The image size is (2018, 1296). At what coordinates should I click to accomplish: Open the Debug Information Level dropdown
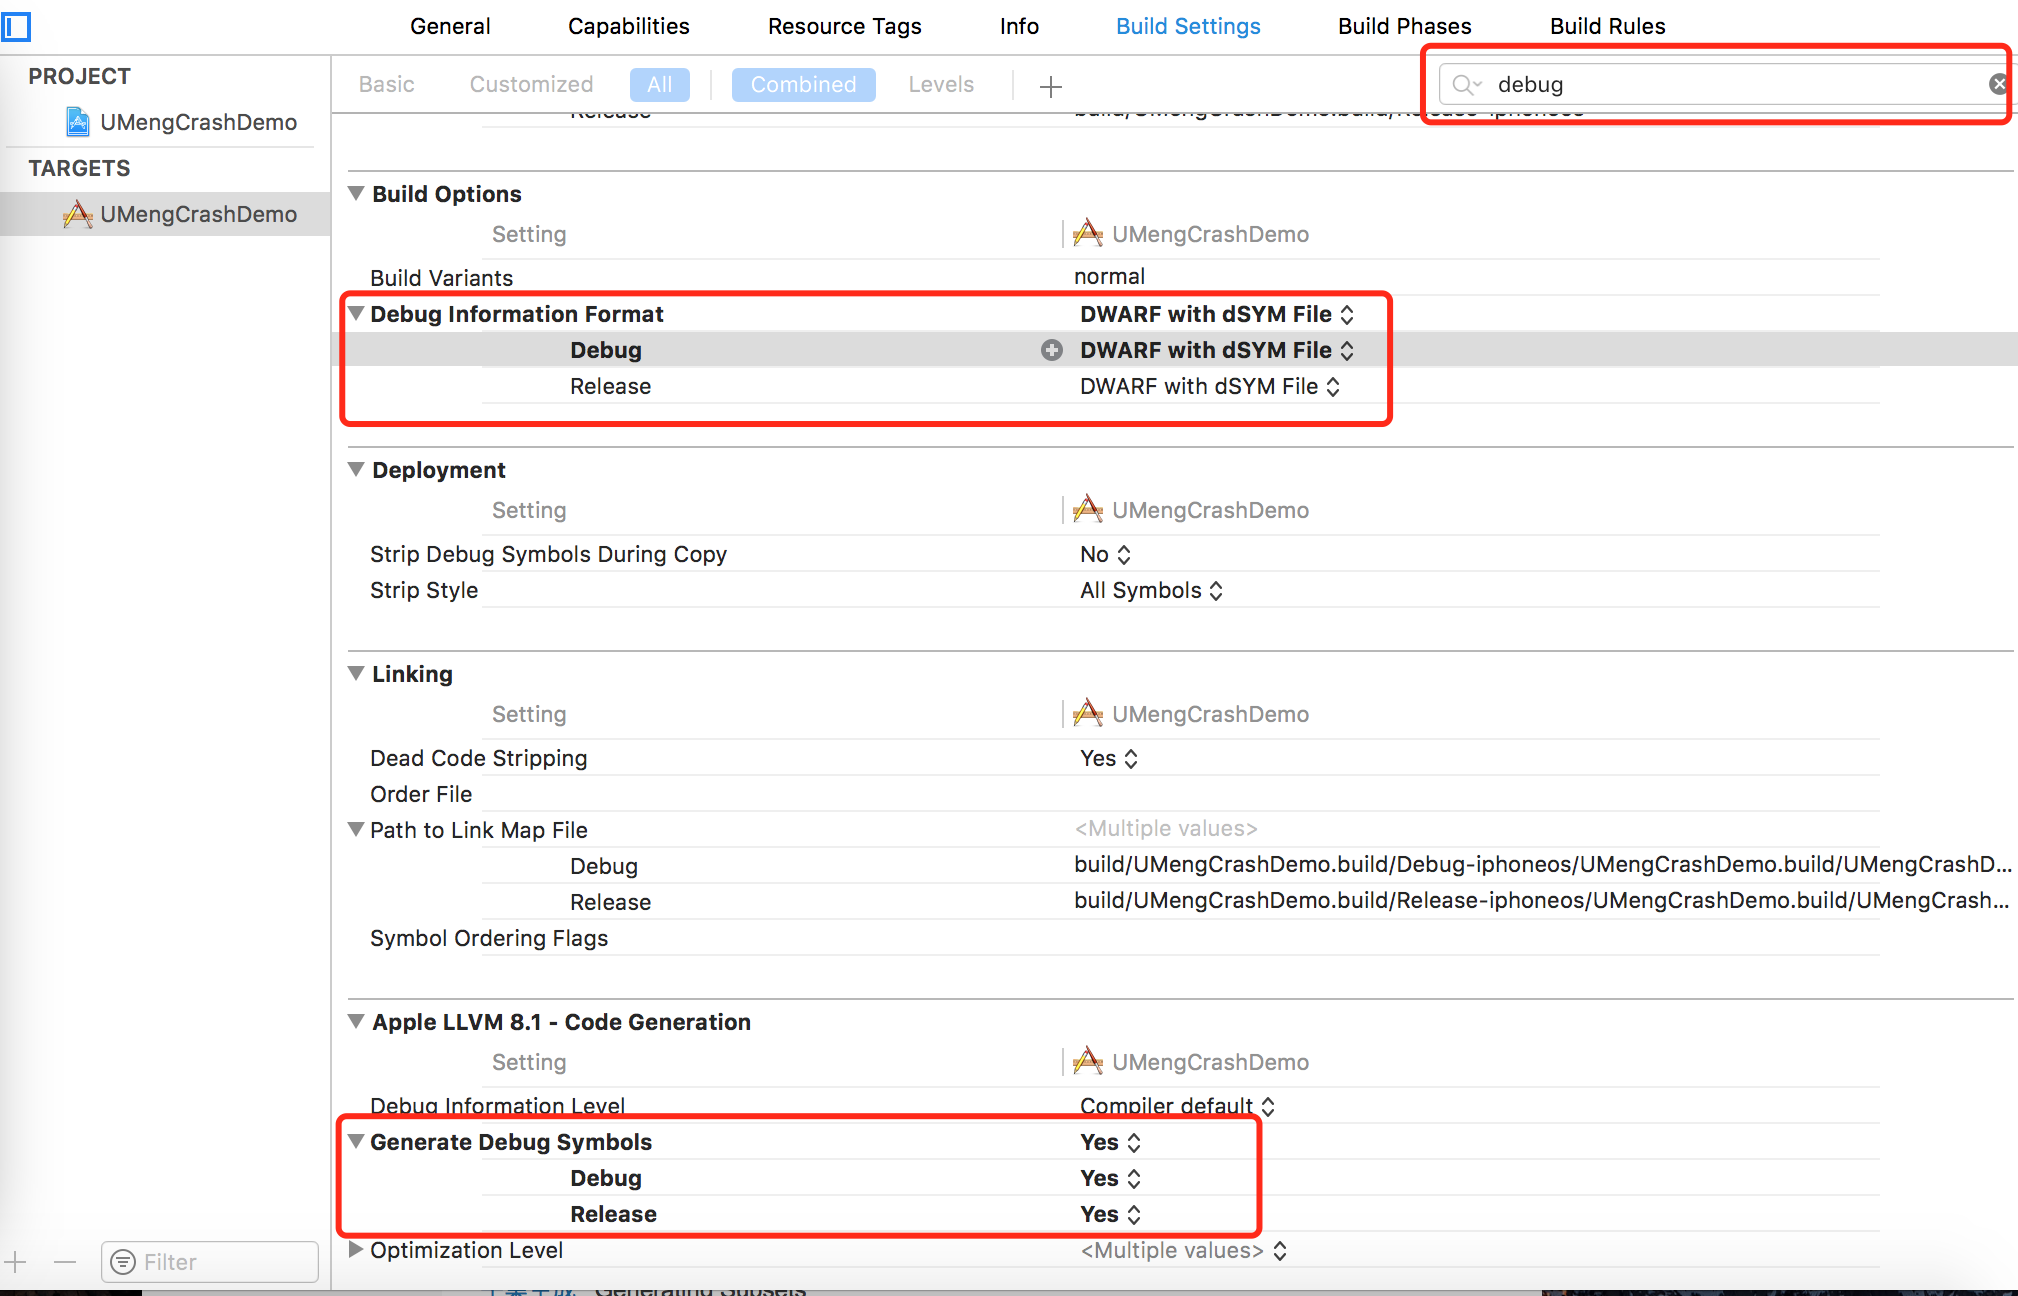click(1177, 1105)
